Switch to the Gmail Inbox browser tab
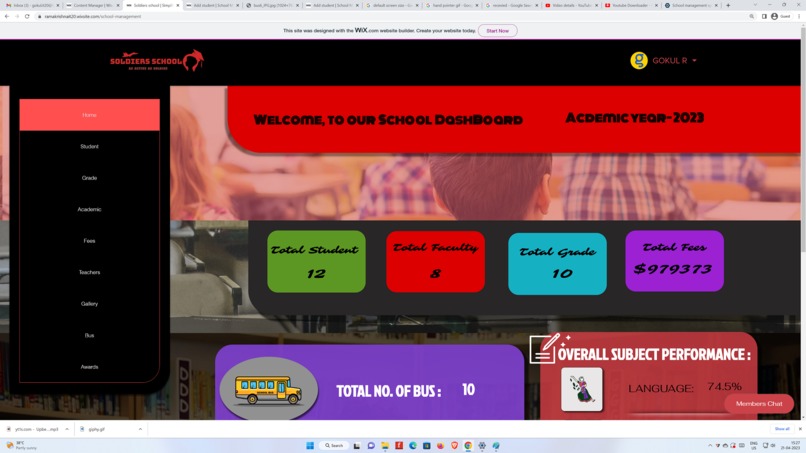This screenshot has height=453, width=806. pyautogui.click(x=31, y=5)
